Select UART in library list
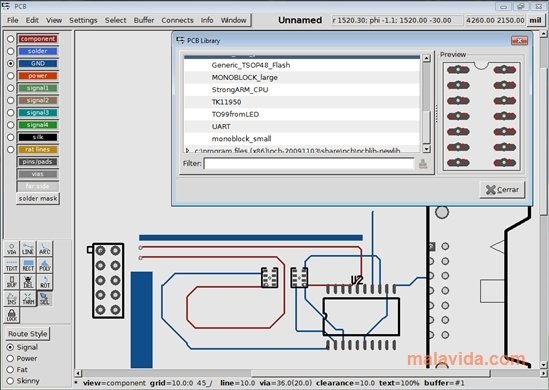549x390 pixels. [x=302, y=126]
